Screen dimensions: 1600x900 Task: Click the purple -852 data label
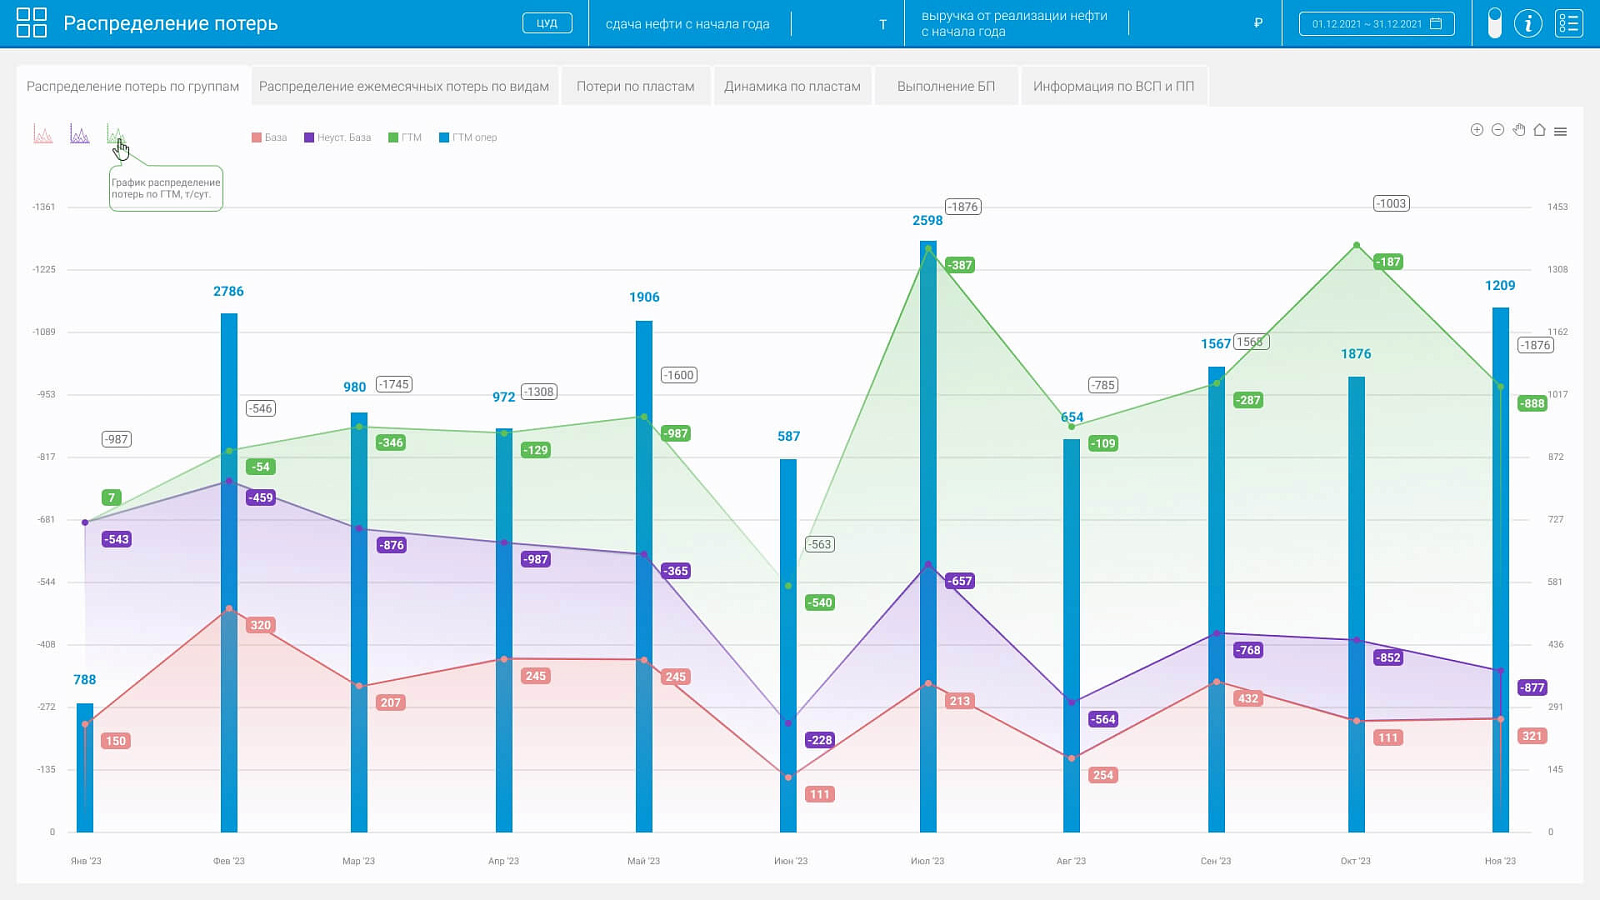coord(1388,657)
